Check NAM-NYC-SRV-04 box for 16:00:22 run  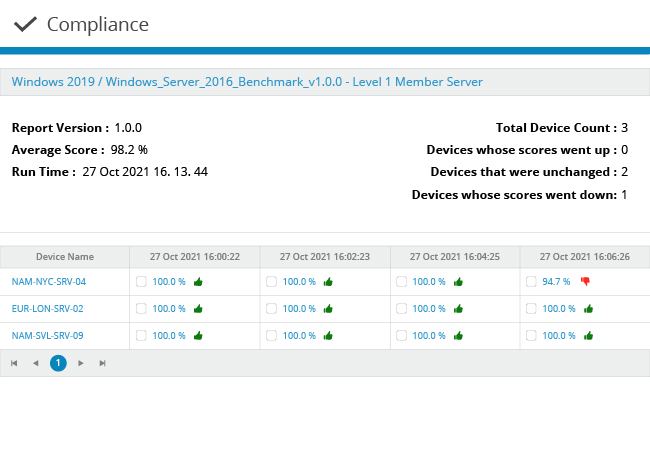[x=141, y=282]
